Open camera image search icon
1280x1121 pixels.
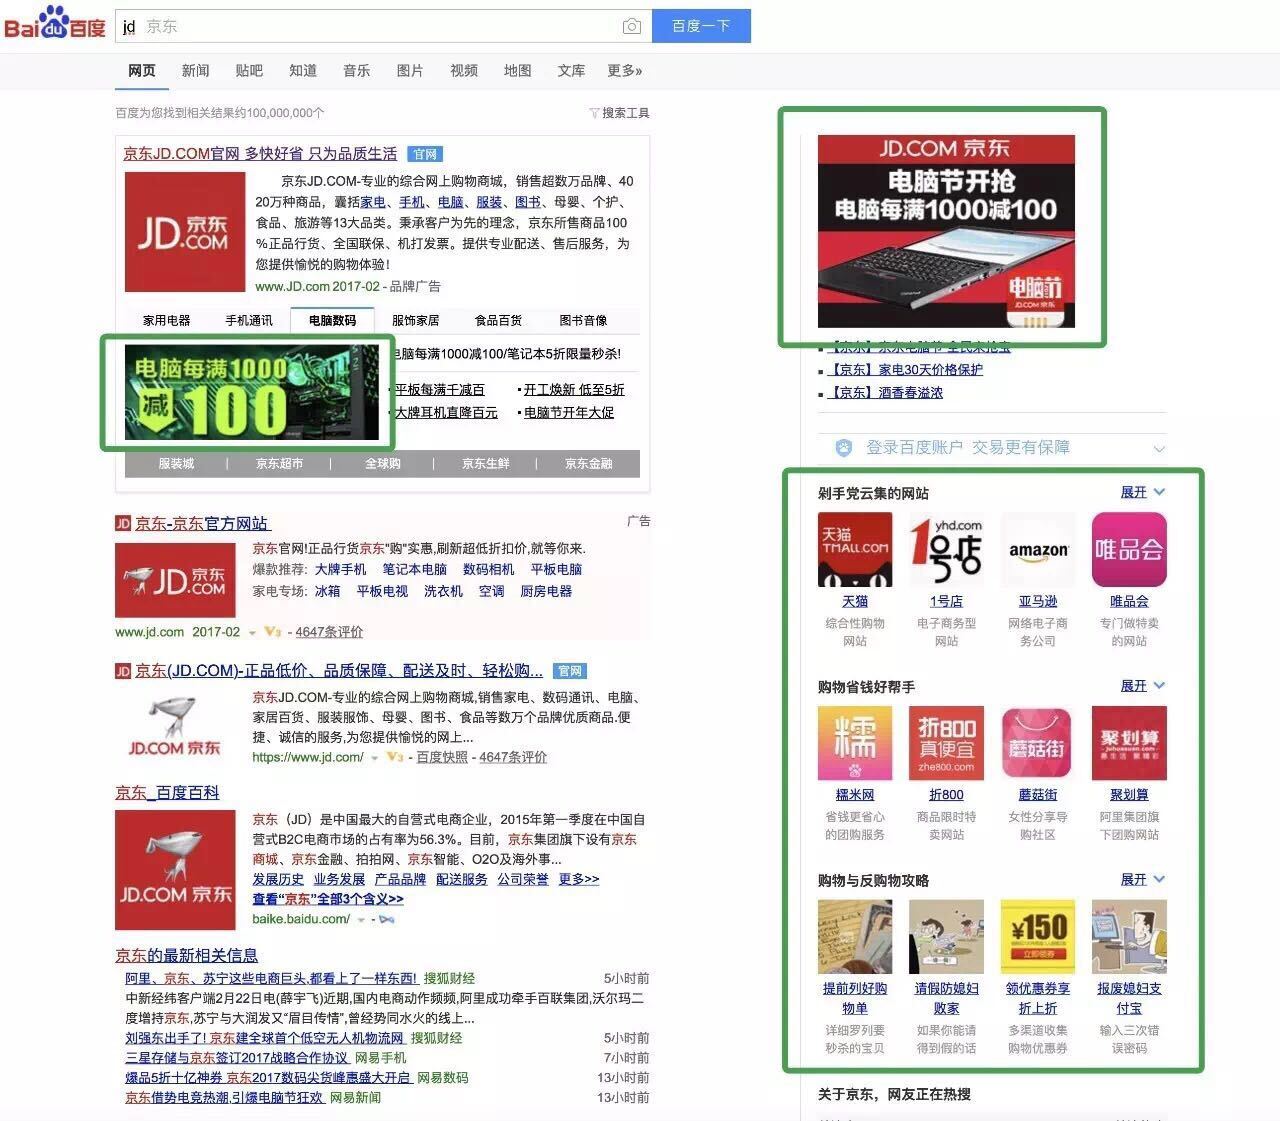[631, 27]
